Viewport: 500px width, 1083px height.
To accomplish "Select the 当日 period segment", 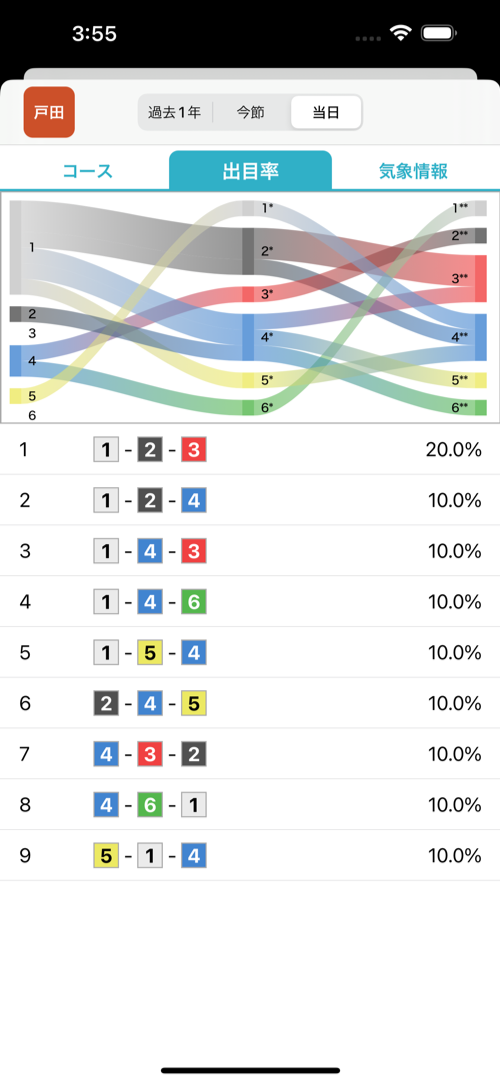I will click(326, 113).
